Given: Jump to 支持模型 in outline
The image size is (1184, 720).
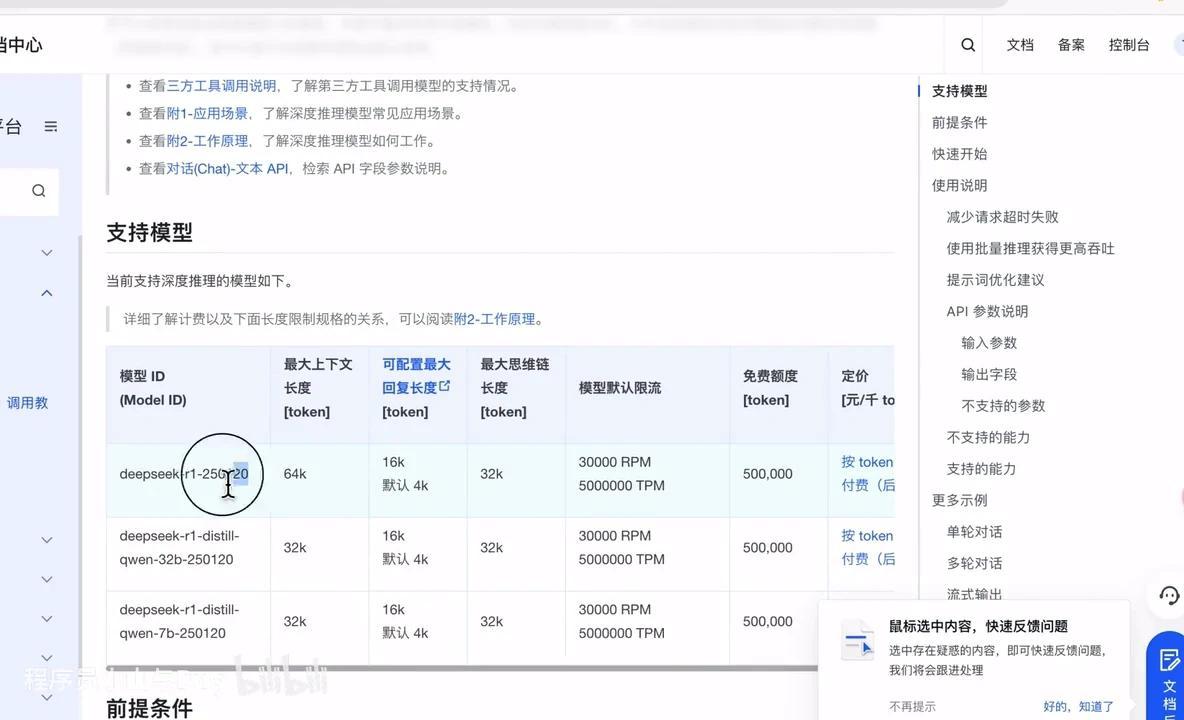Looking at the screenshot, I should [x=959, y=91].
